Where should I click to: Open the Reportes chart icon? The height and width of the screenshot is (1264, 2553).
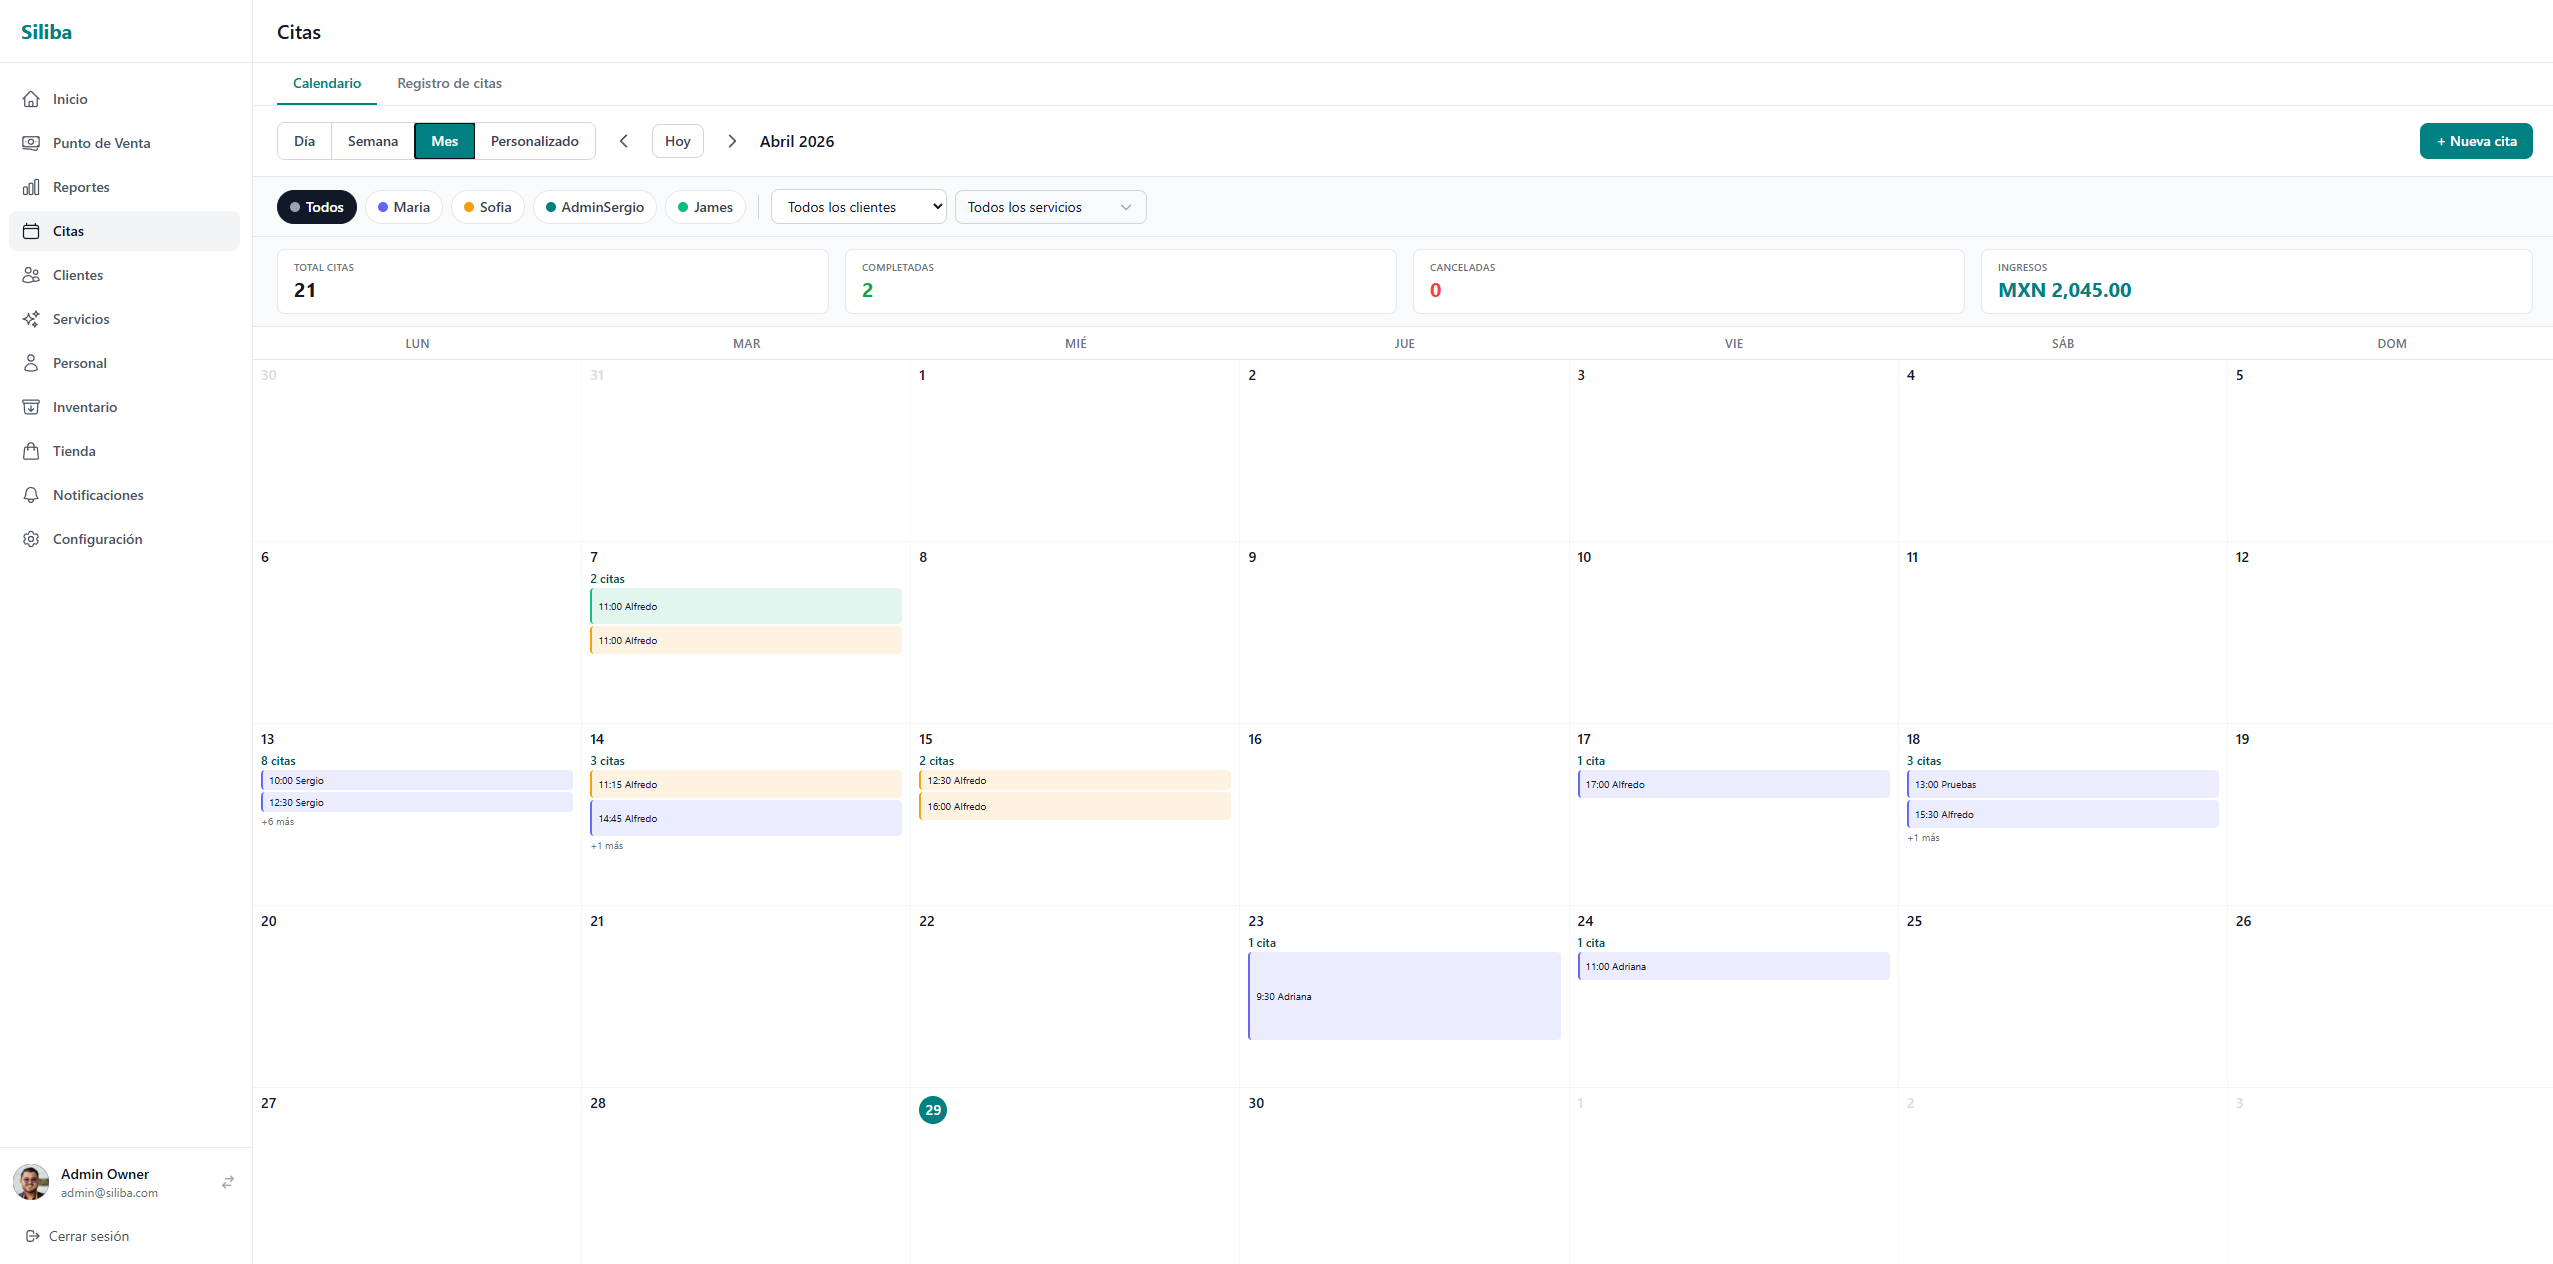[32, 187]
